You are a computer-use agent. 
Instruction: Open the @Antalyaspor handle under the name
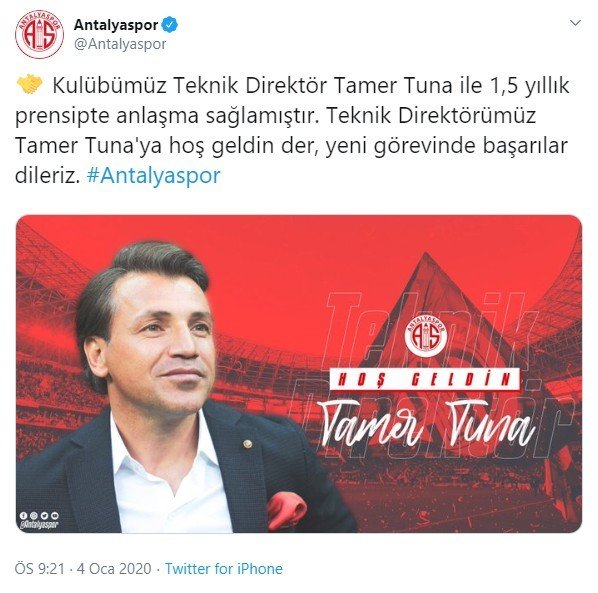pos(120,44)
